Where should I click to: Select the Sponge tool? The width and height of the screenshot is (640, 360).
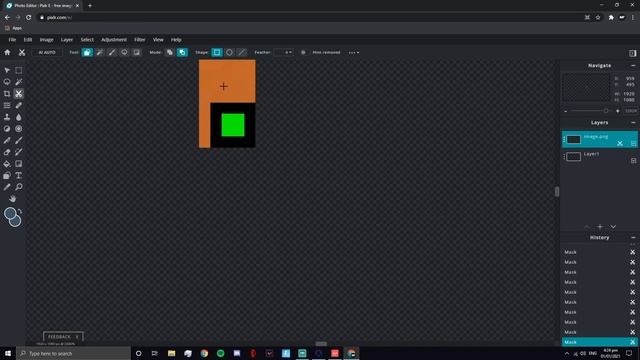pos(18,129)
